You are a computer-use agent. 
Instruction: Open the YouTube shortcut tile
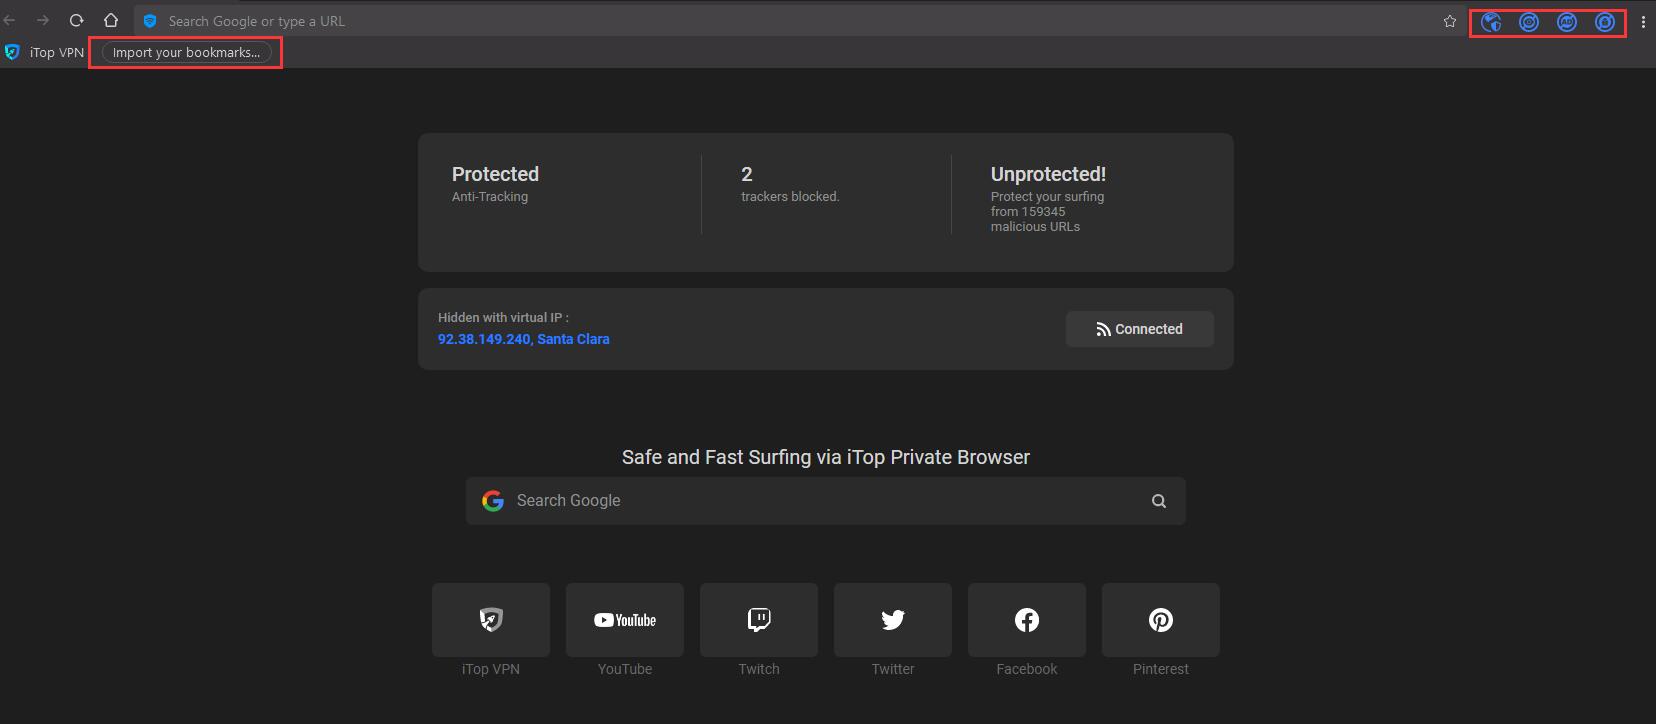tap(625, 620)
